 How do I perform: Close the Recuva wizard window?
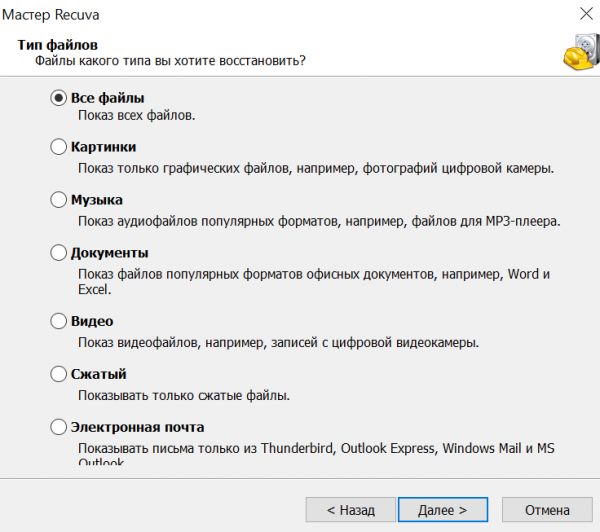tap(586, 14)
